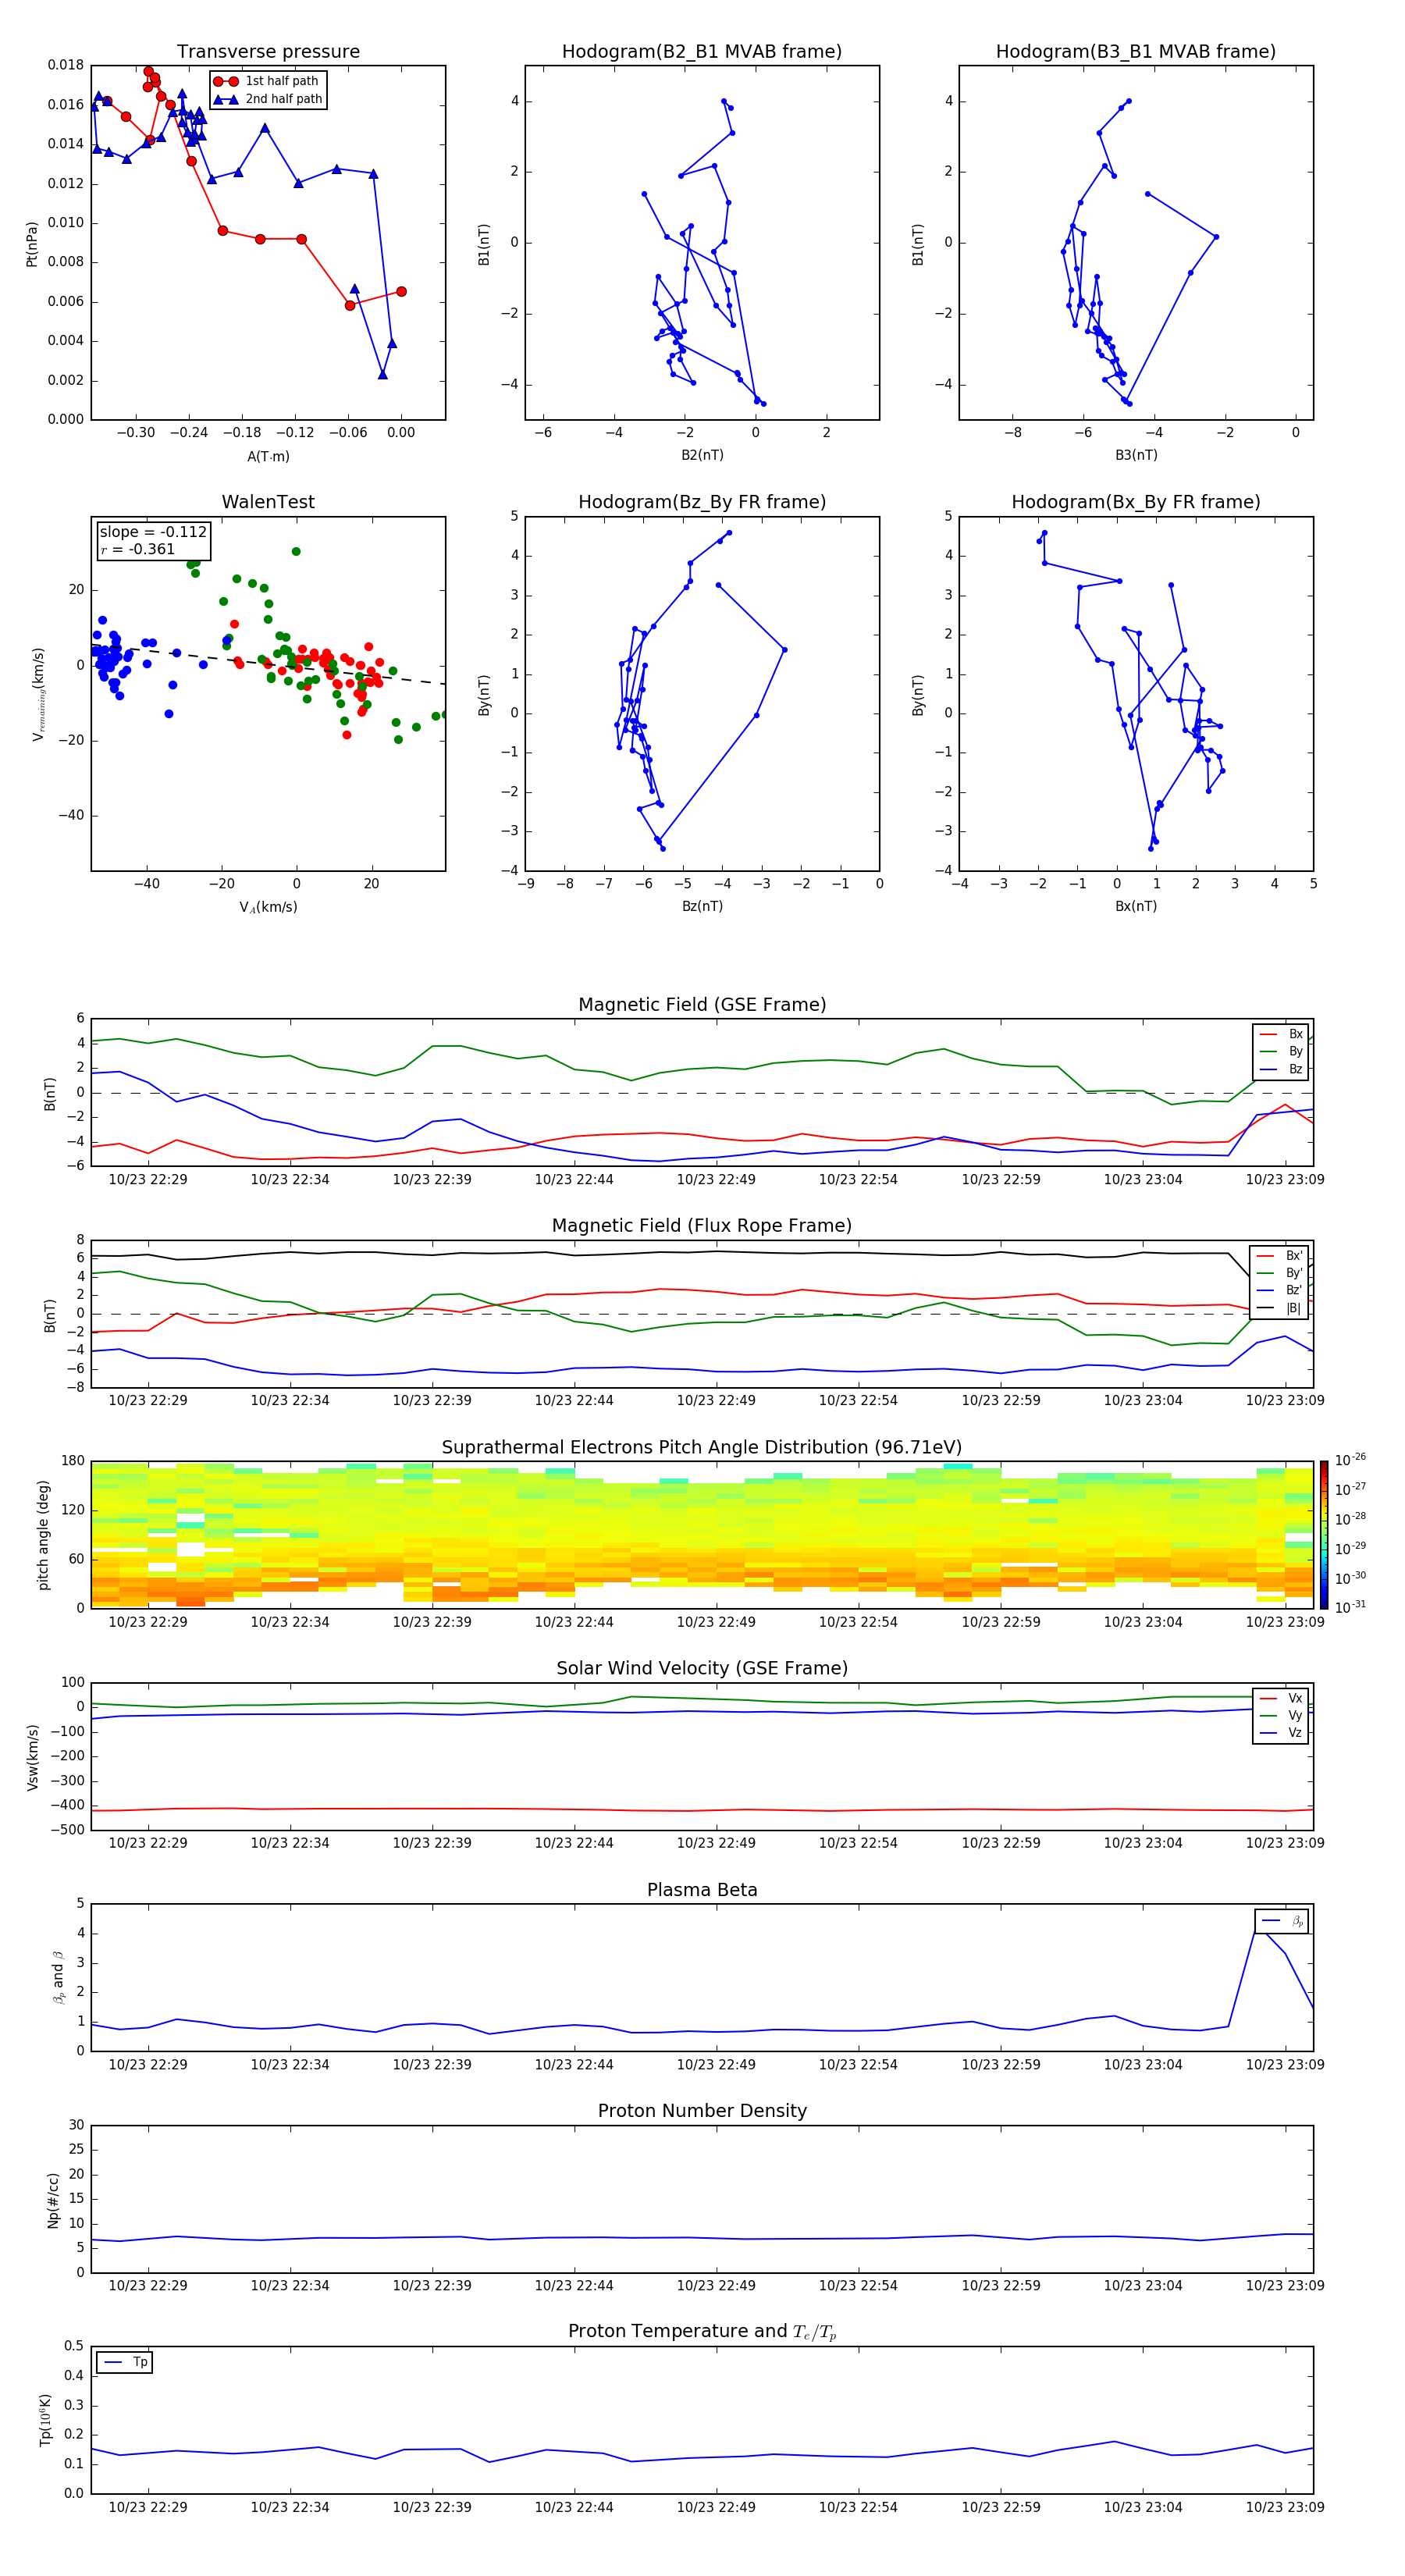Click the 'Bz(nT)' x-axis label
The width and height of the screenshot is (1405, 2576).
click(x=702, y=906)
